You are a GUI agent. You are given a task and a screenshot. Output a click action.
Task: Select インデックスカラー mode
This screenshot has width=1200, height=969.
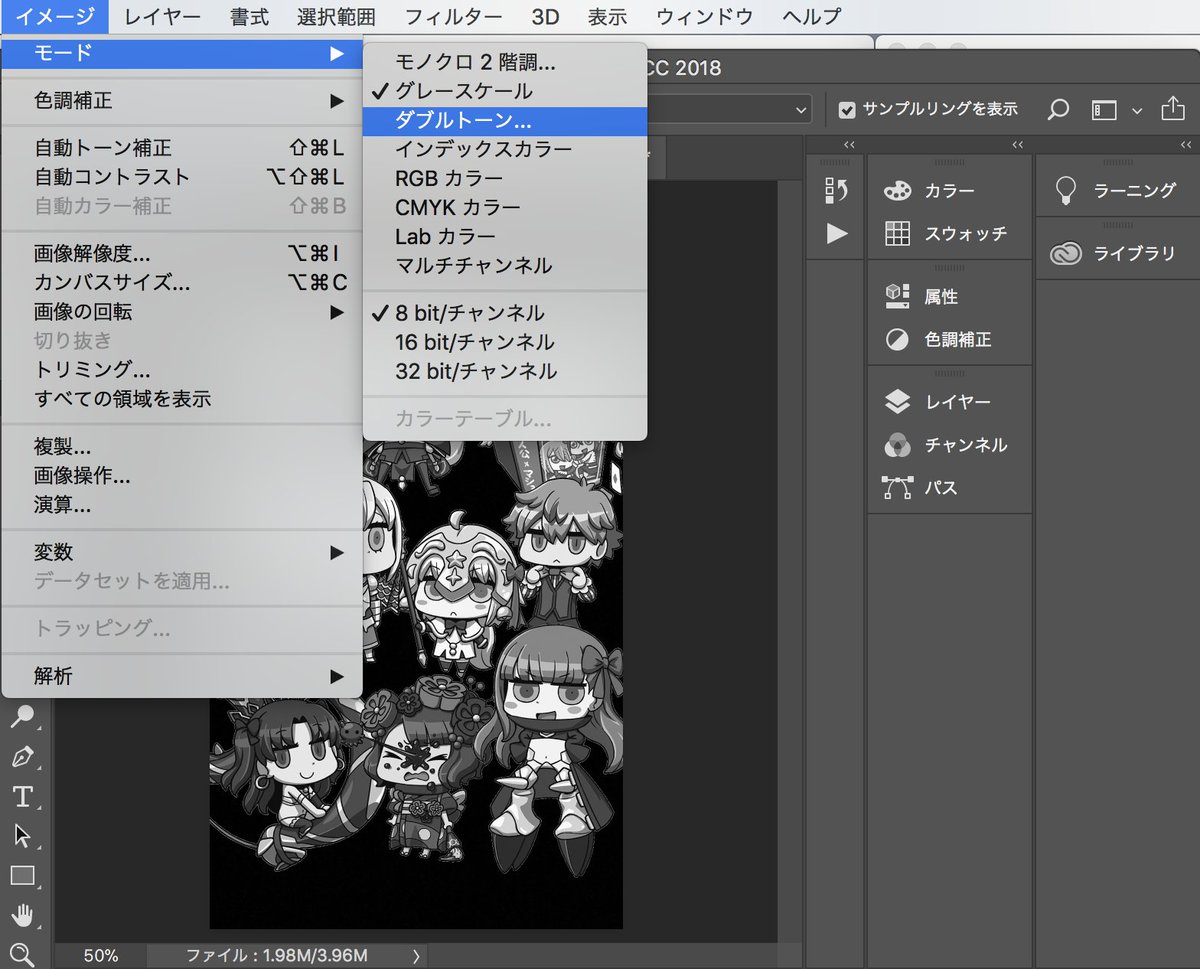tap(505, 149)
